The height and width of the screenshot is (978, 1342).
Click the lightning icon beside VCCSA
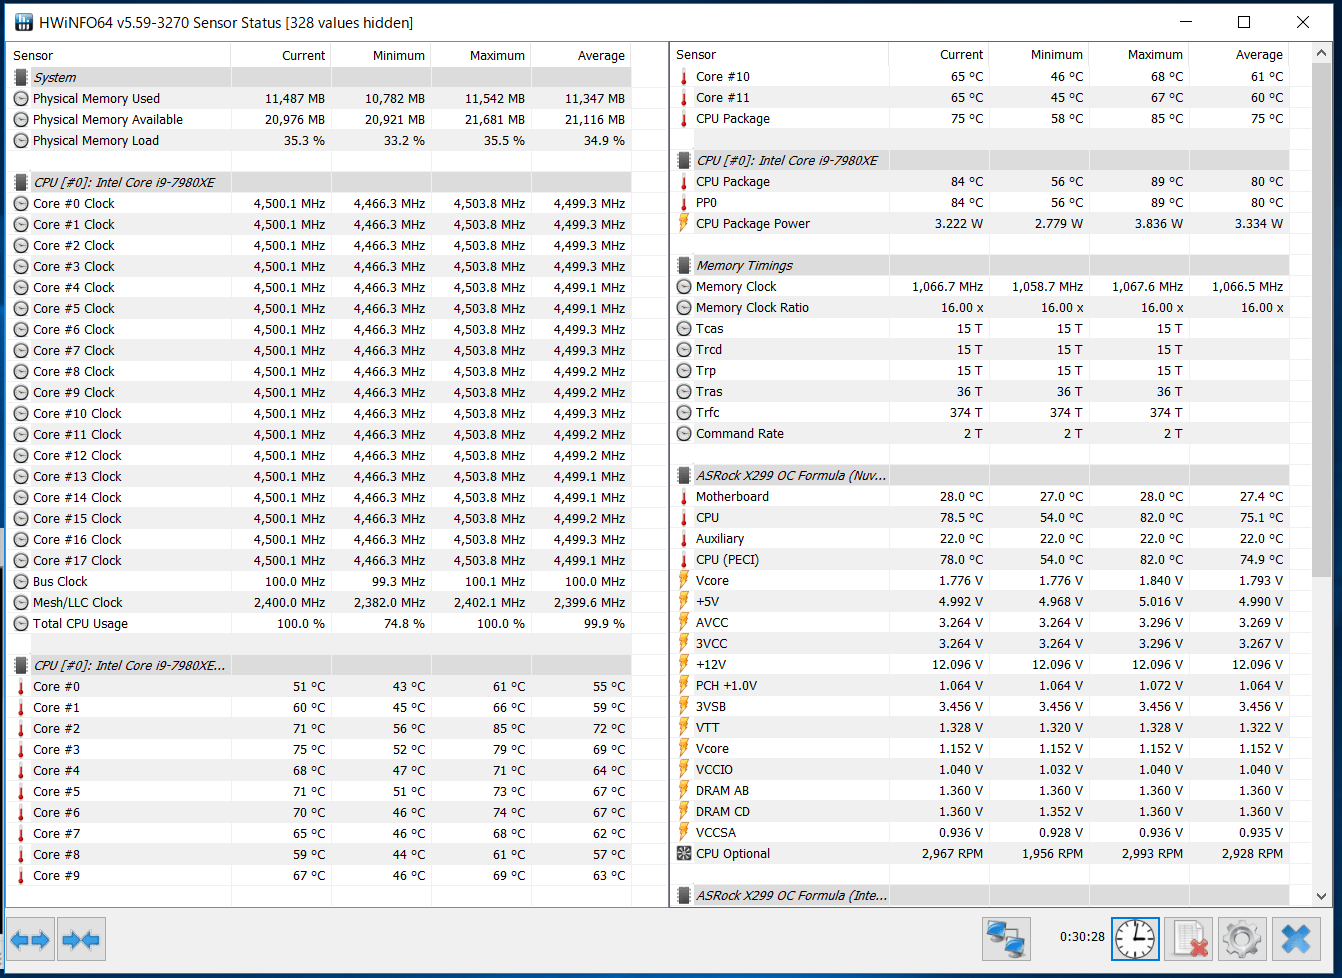pyautogui.click(x=684, y=832)
